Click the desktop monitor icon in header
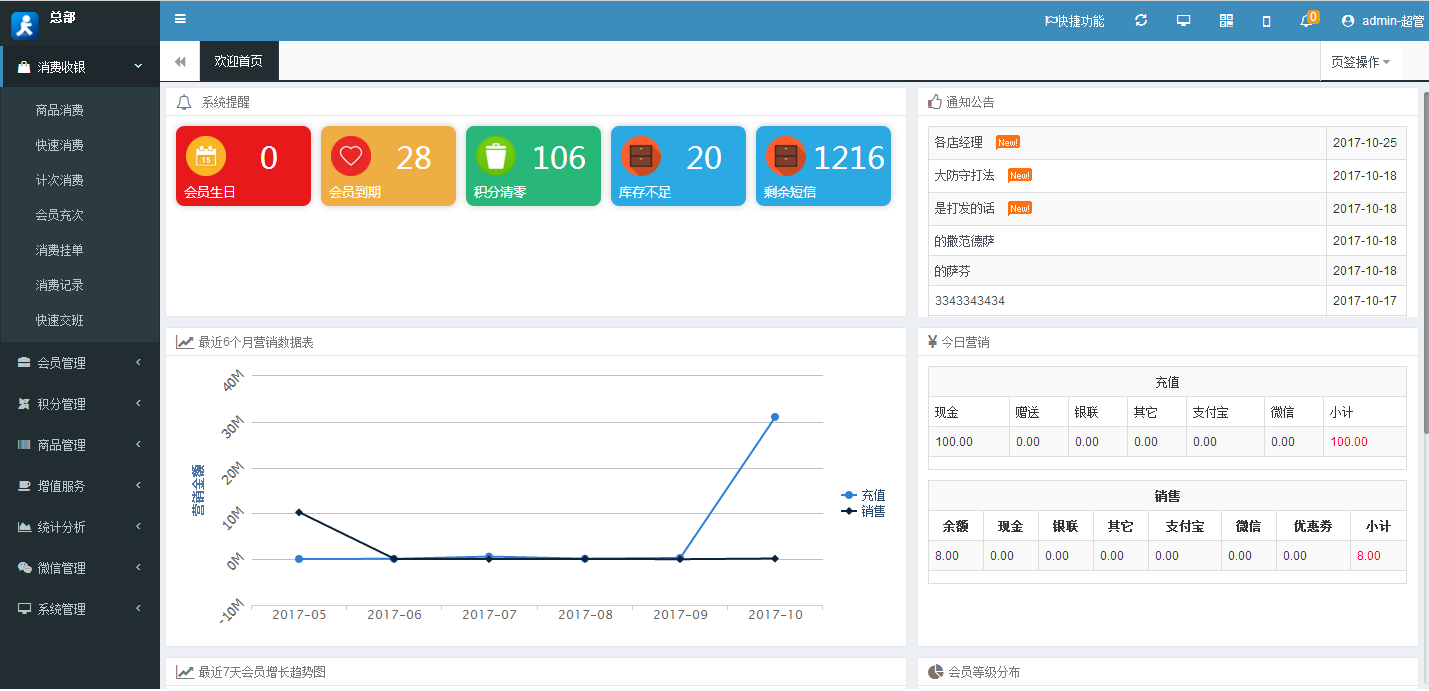 pyautogui.click(x=1183, y=21)
